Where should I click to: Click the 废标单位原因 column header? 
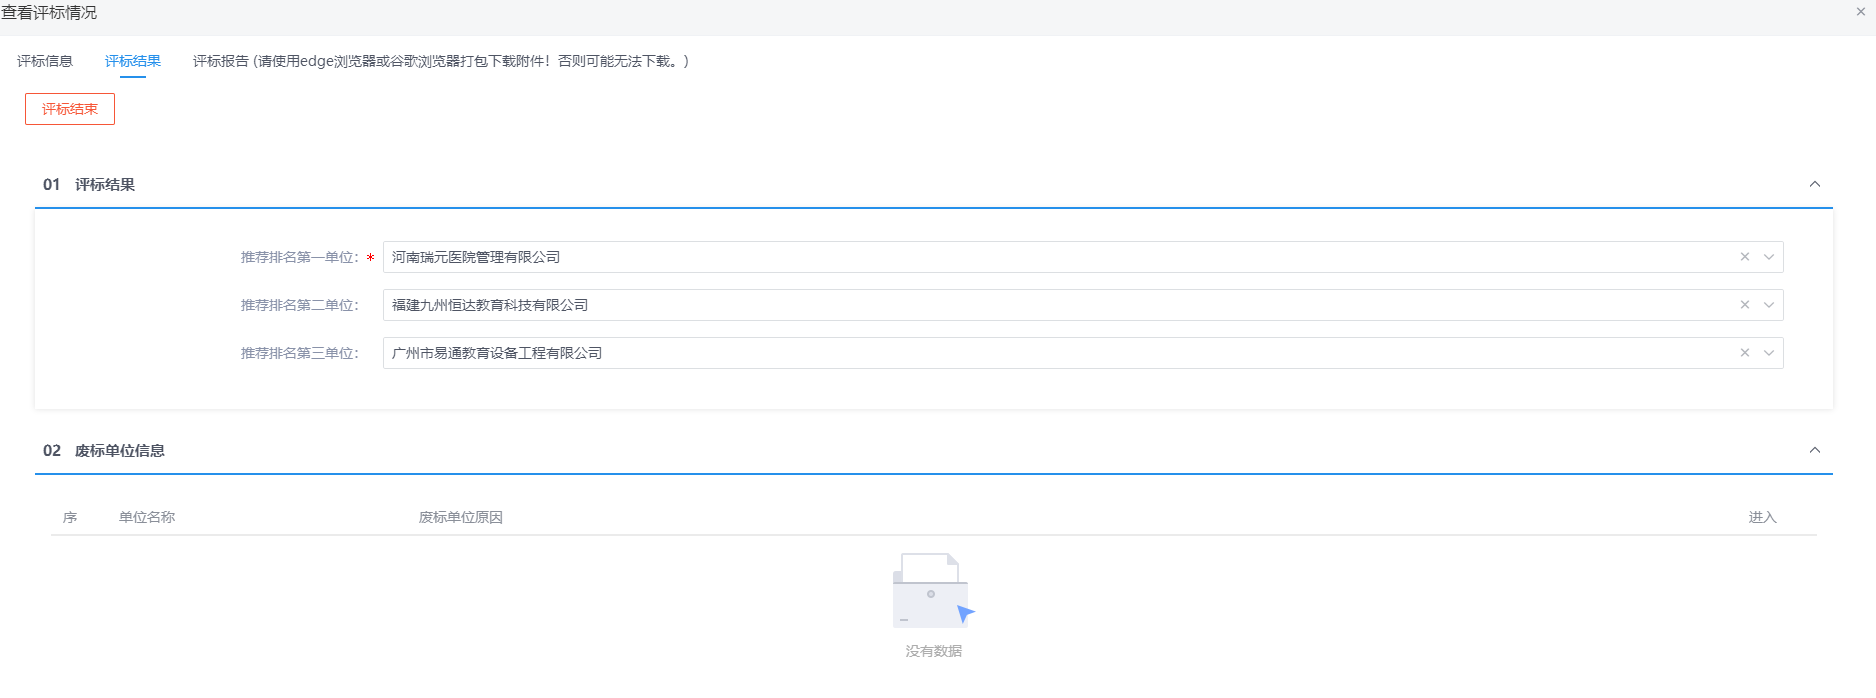point(460,517)
